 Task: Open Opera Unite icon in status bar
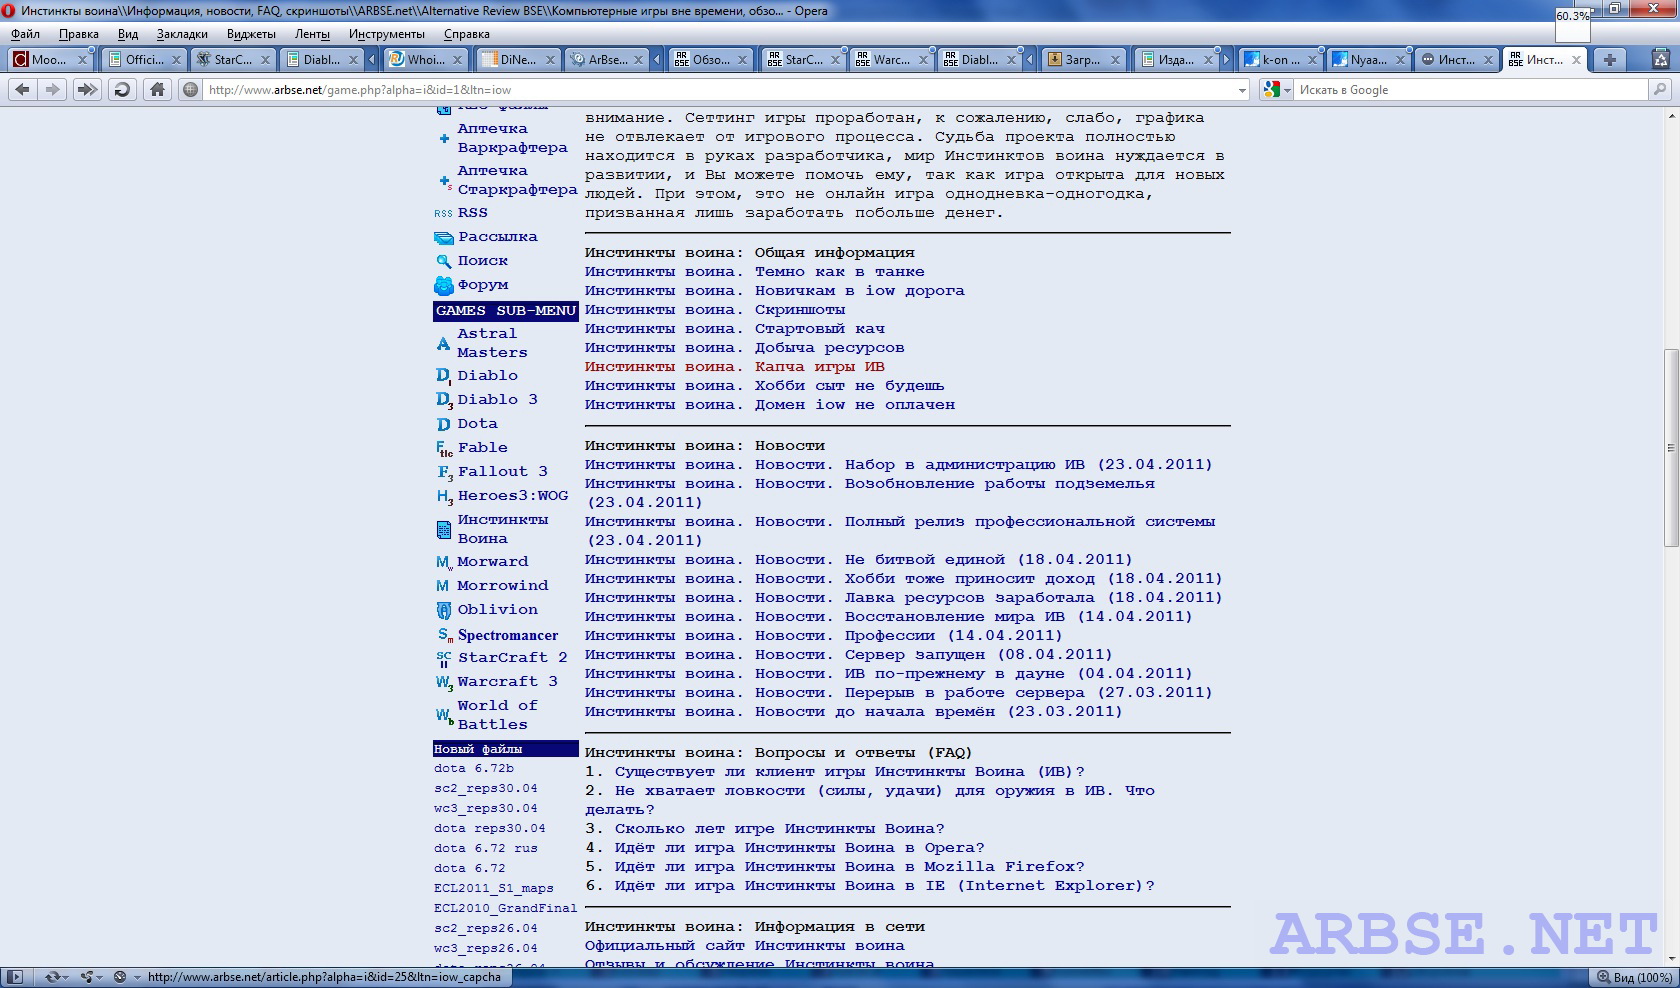pyautogui.click(x=87, y=977)
